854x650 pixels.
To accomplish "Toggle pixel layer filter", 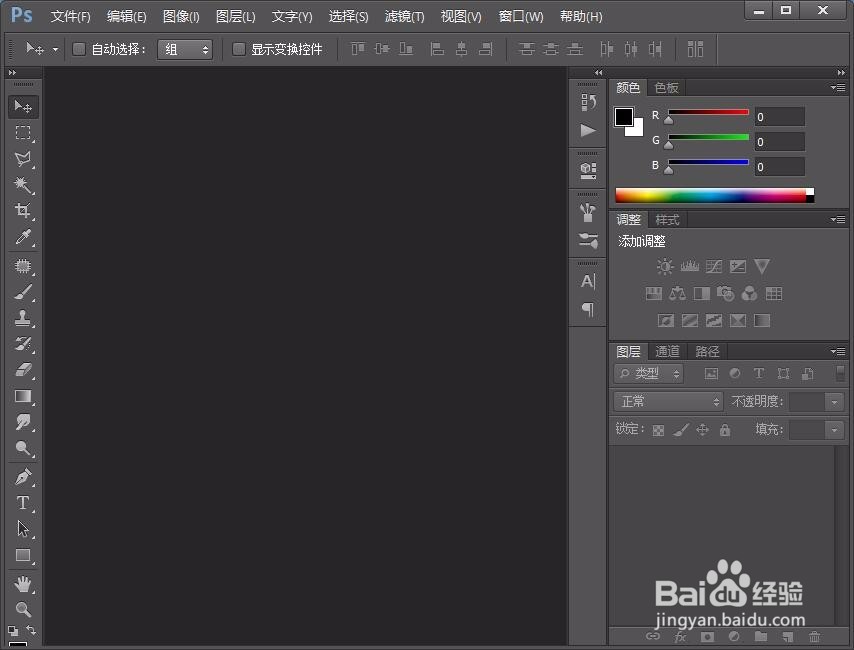I will [711, 374].
